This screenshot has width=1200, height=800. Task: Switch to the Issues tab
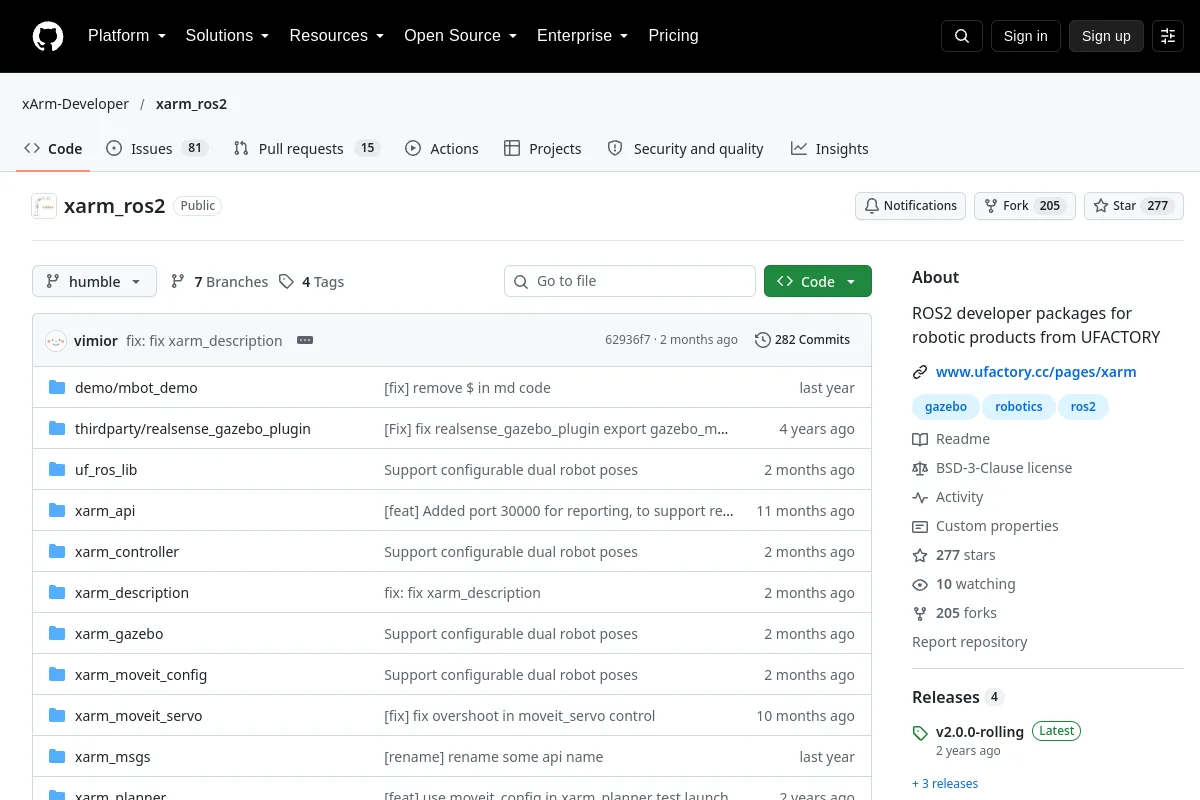(x=156, y=148)
